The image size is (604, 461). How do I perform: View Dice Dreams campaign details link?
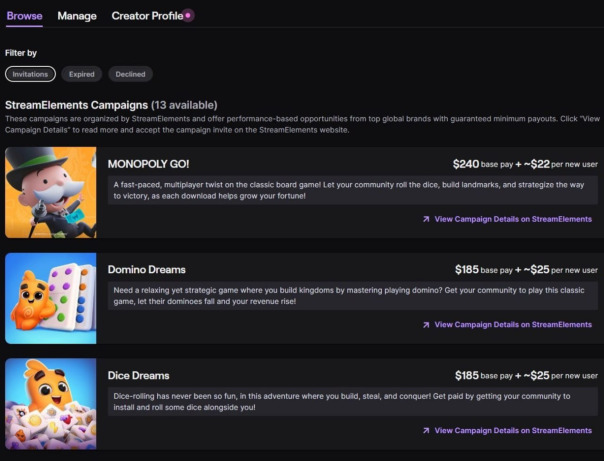pyautogui.click(x=513, y=431)
